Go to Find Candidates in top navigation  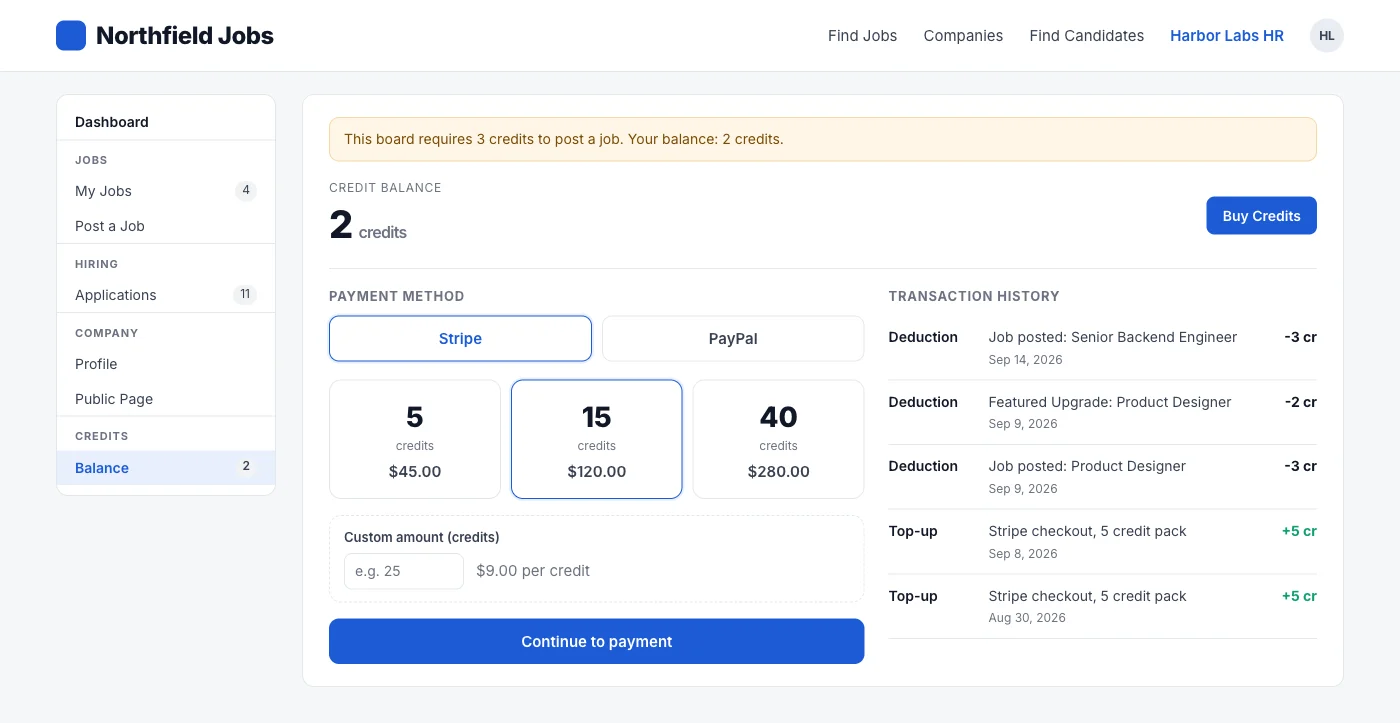point(1087,36)
